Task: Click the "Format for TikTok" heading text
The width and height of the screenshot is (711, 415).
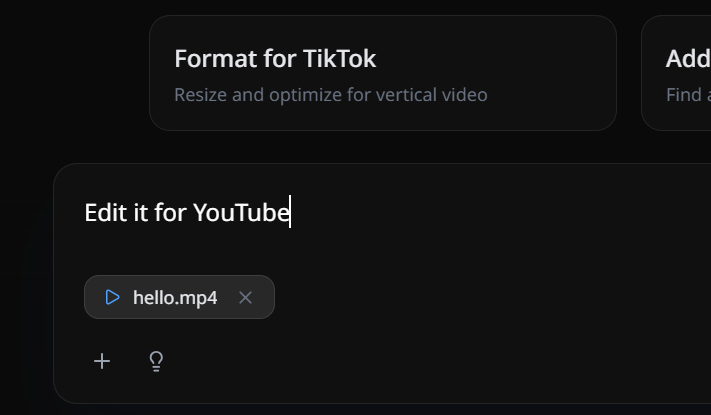Action: [275, 59]
